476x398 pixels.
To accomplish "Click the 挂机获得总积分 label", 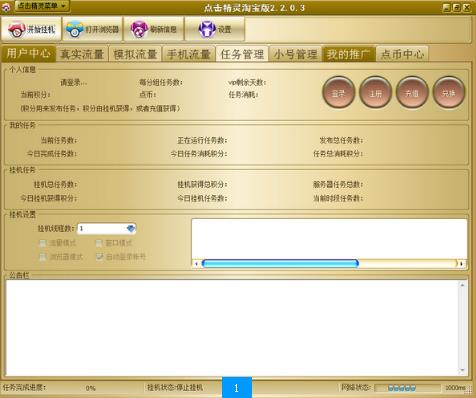I will (x=202, y=184).
